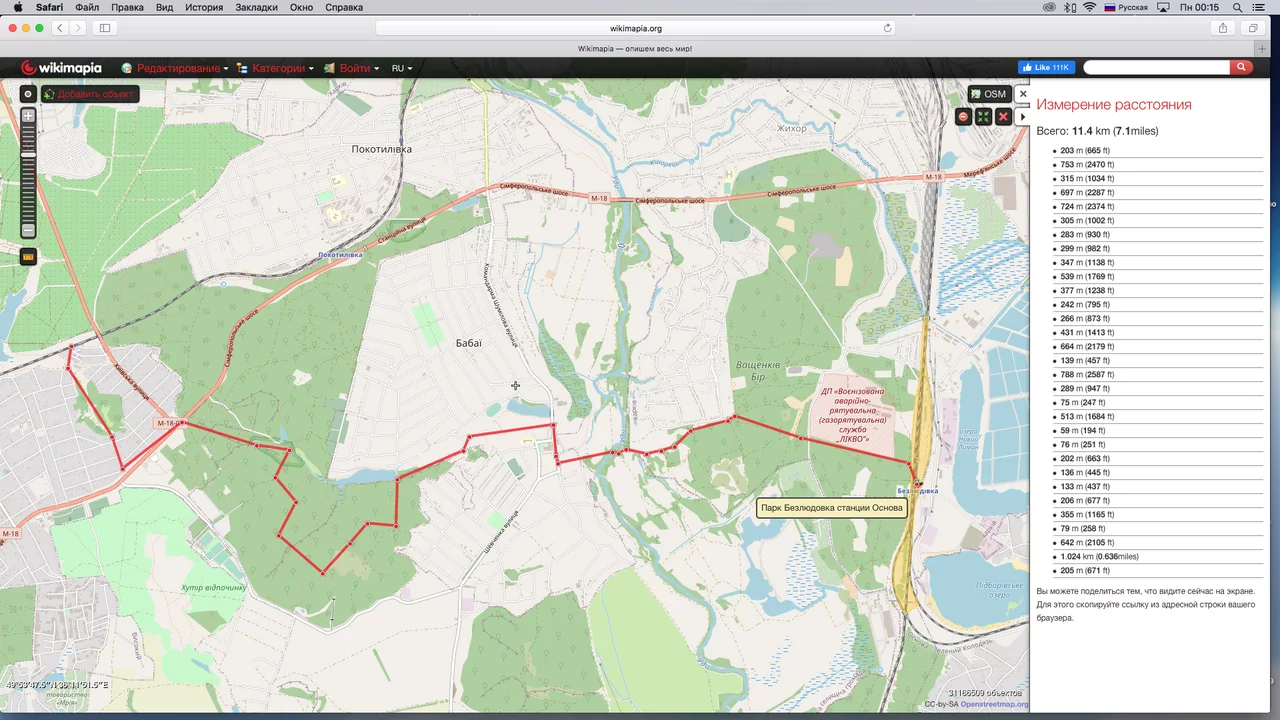This screenshot has width=1280, height=720.
Task: Click the Wikimapia logo
Action: (61, 68)
